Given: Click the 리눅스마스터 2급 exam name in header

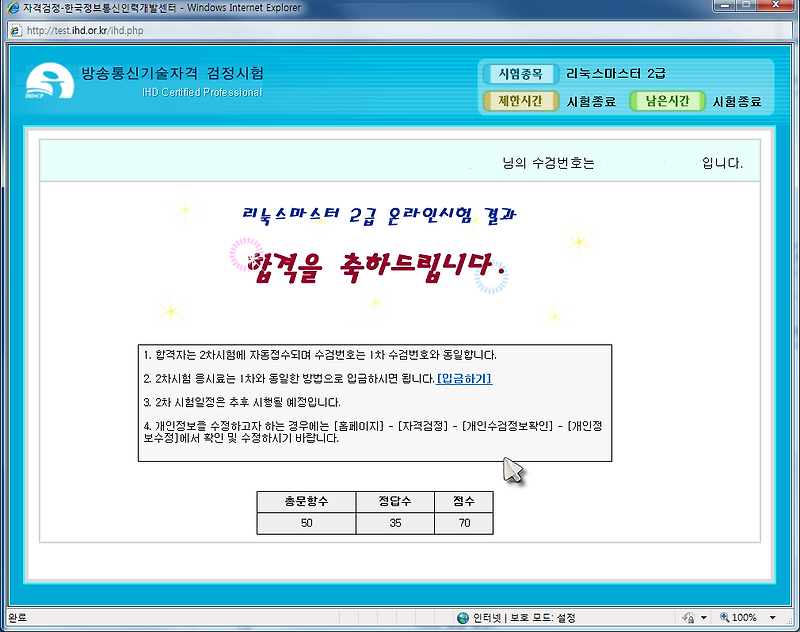Looking at the screenshot, I should pos(616,74).
